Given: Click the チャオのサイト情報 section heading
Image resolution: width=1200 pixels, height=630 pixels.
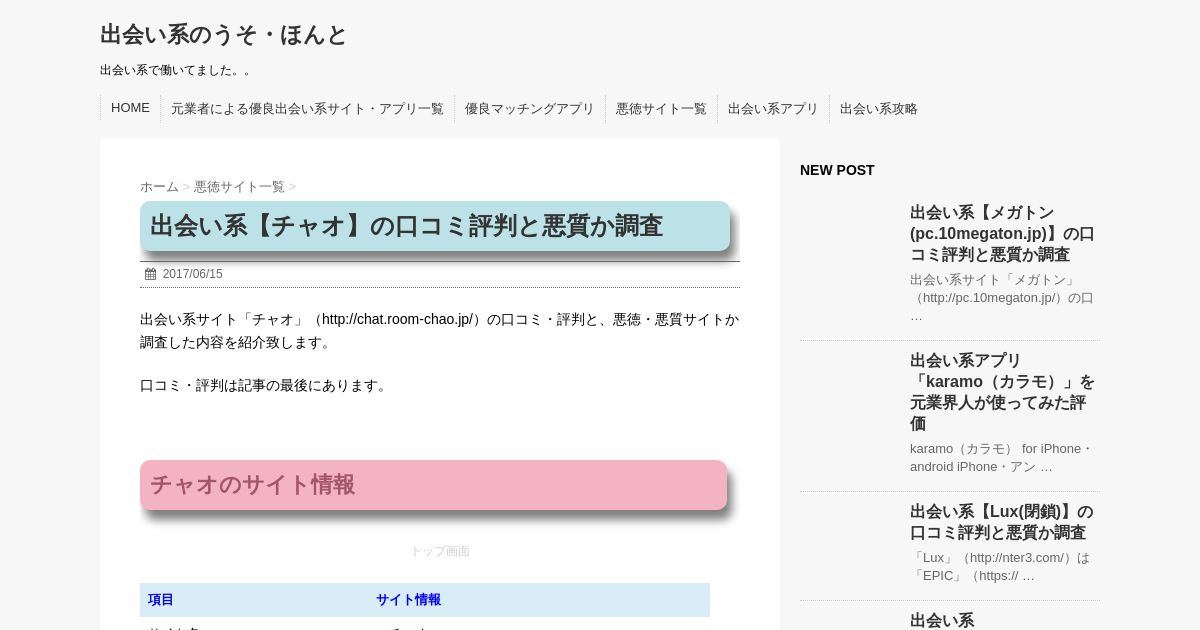Looking at the screenshot, I should [252, 485].
